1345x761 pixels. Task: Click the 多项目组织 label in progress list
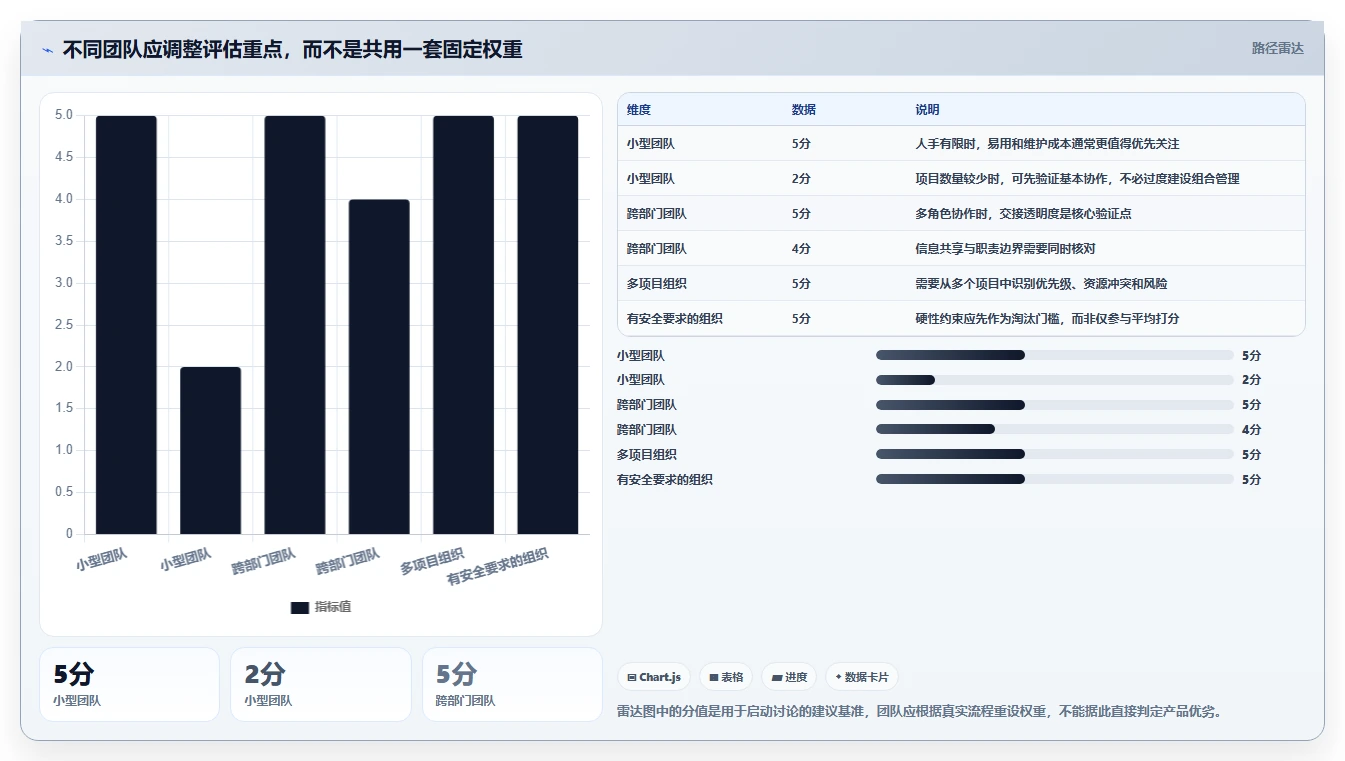coord(647,455)
